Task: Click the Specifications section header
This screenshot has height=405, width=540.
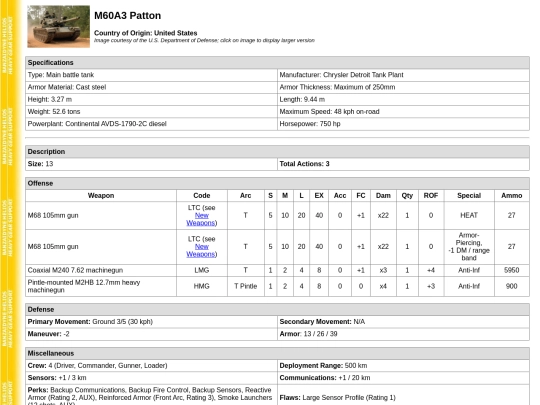Action: coord(277,63)
